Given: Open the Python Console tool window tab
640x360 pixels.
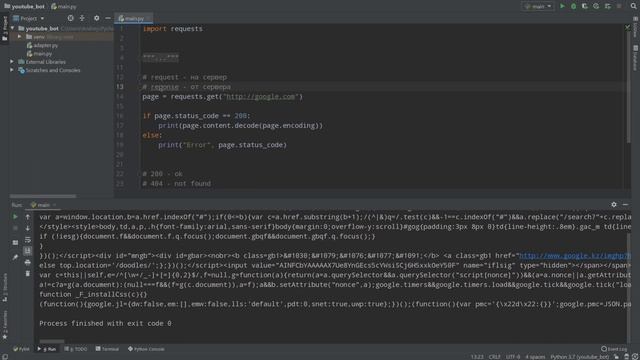Looking at the screenshot, I should (146, 349).
